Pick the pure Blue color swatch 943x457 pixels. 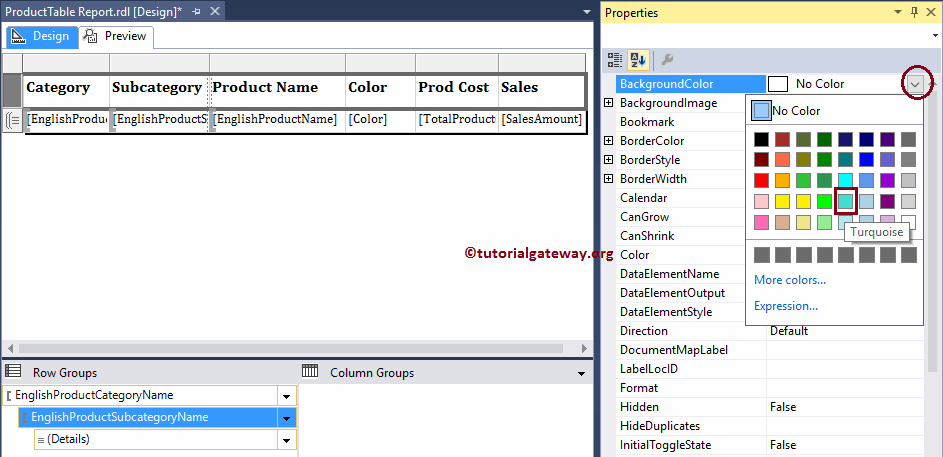[867, 160]
